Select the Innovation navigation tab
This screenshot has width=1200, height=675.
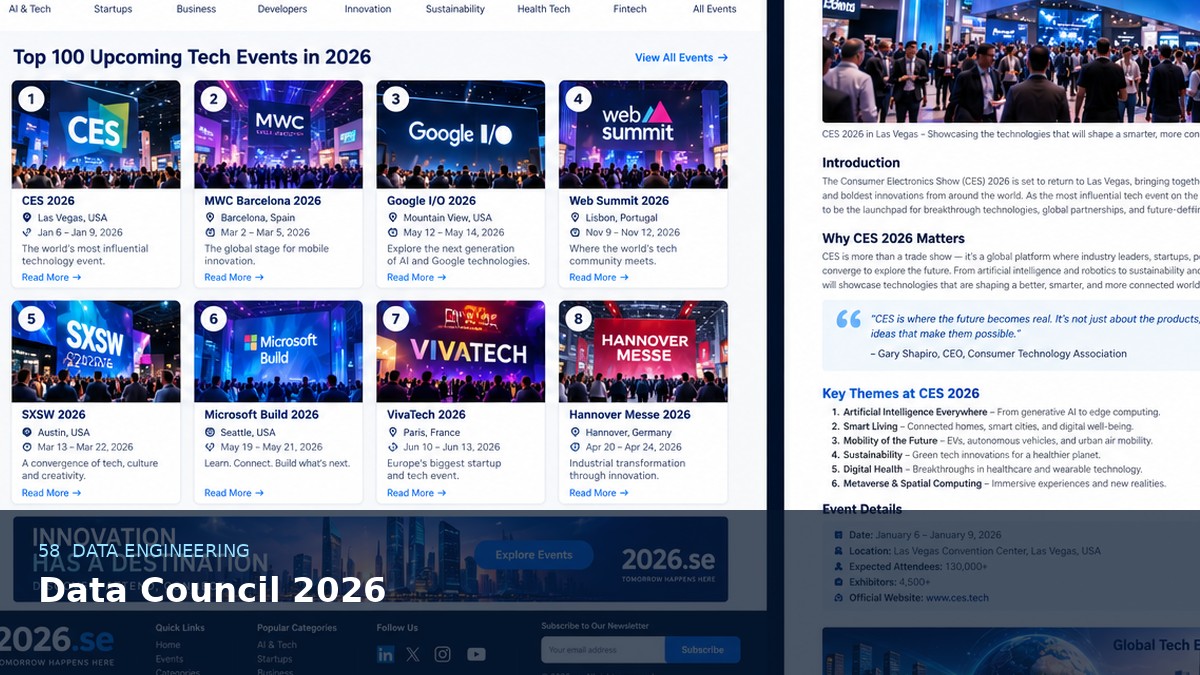point(368,9)
